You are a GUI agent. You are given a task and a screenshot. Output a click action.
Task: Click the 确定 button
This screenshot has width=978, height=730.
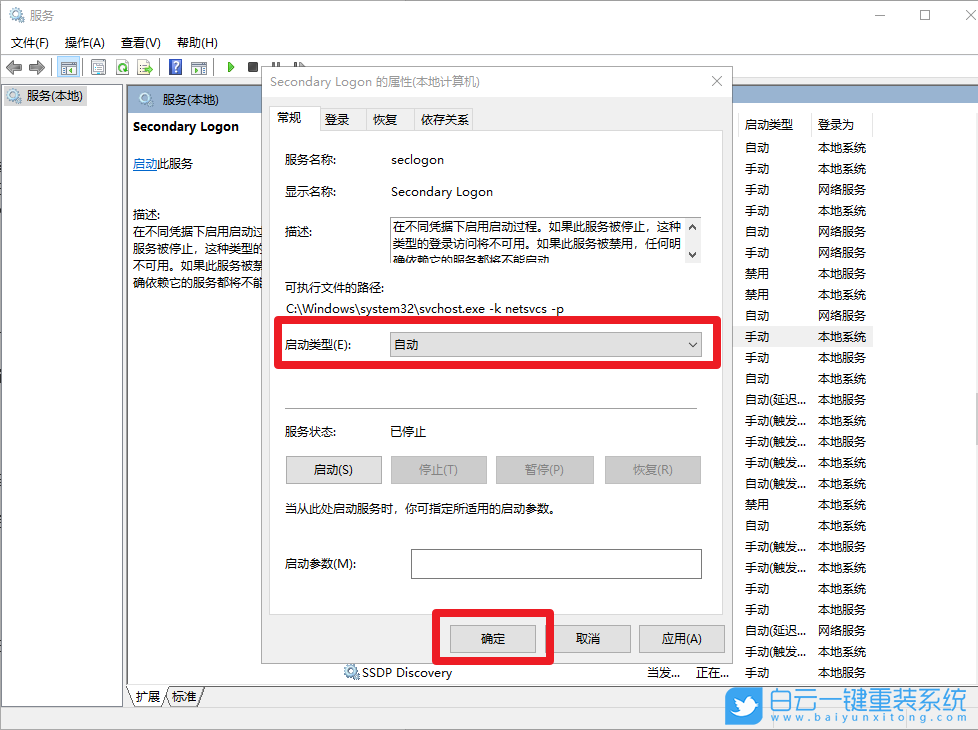click(x=493, y=638)
